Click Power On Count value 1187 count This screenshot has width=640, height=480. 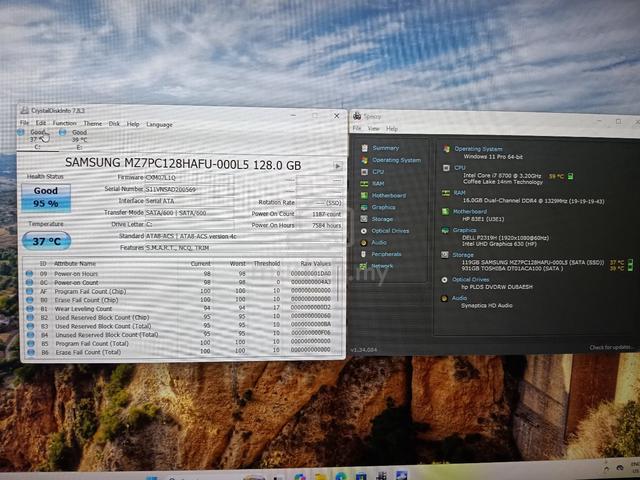click(x=319, y=214)
